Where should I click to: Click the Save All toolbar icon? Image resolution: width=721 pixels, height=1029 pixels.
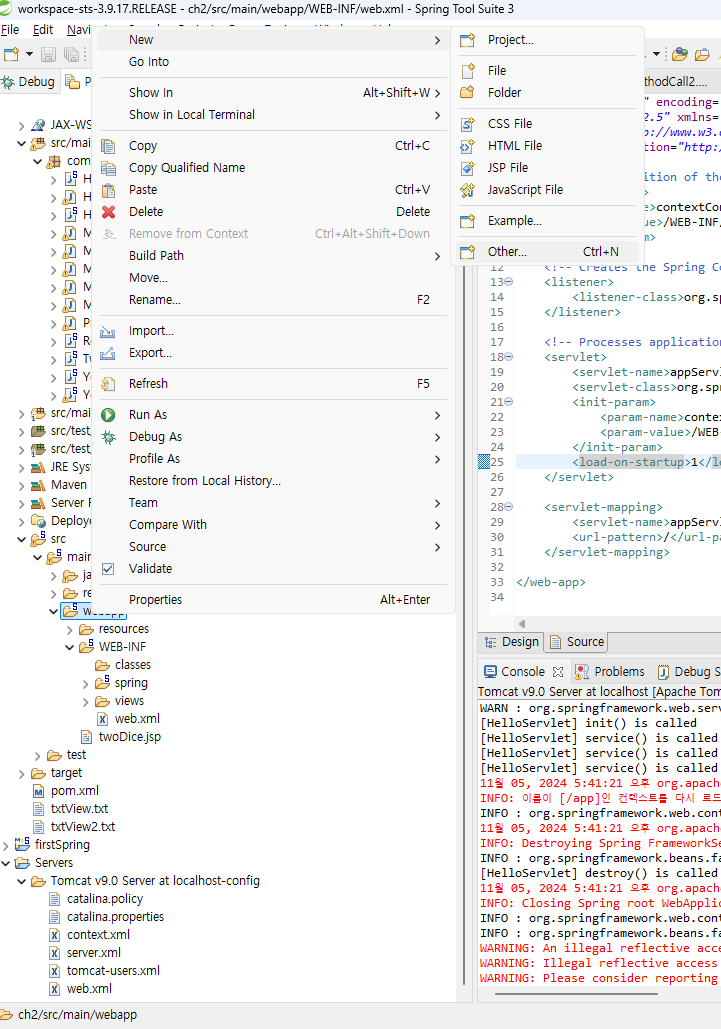[71, 54]
